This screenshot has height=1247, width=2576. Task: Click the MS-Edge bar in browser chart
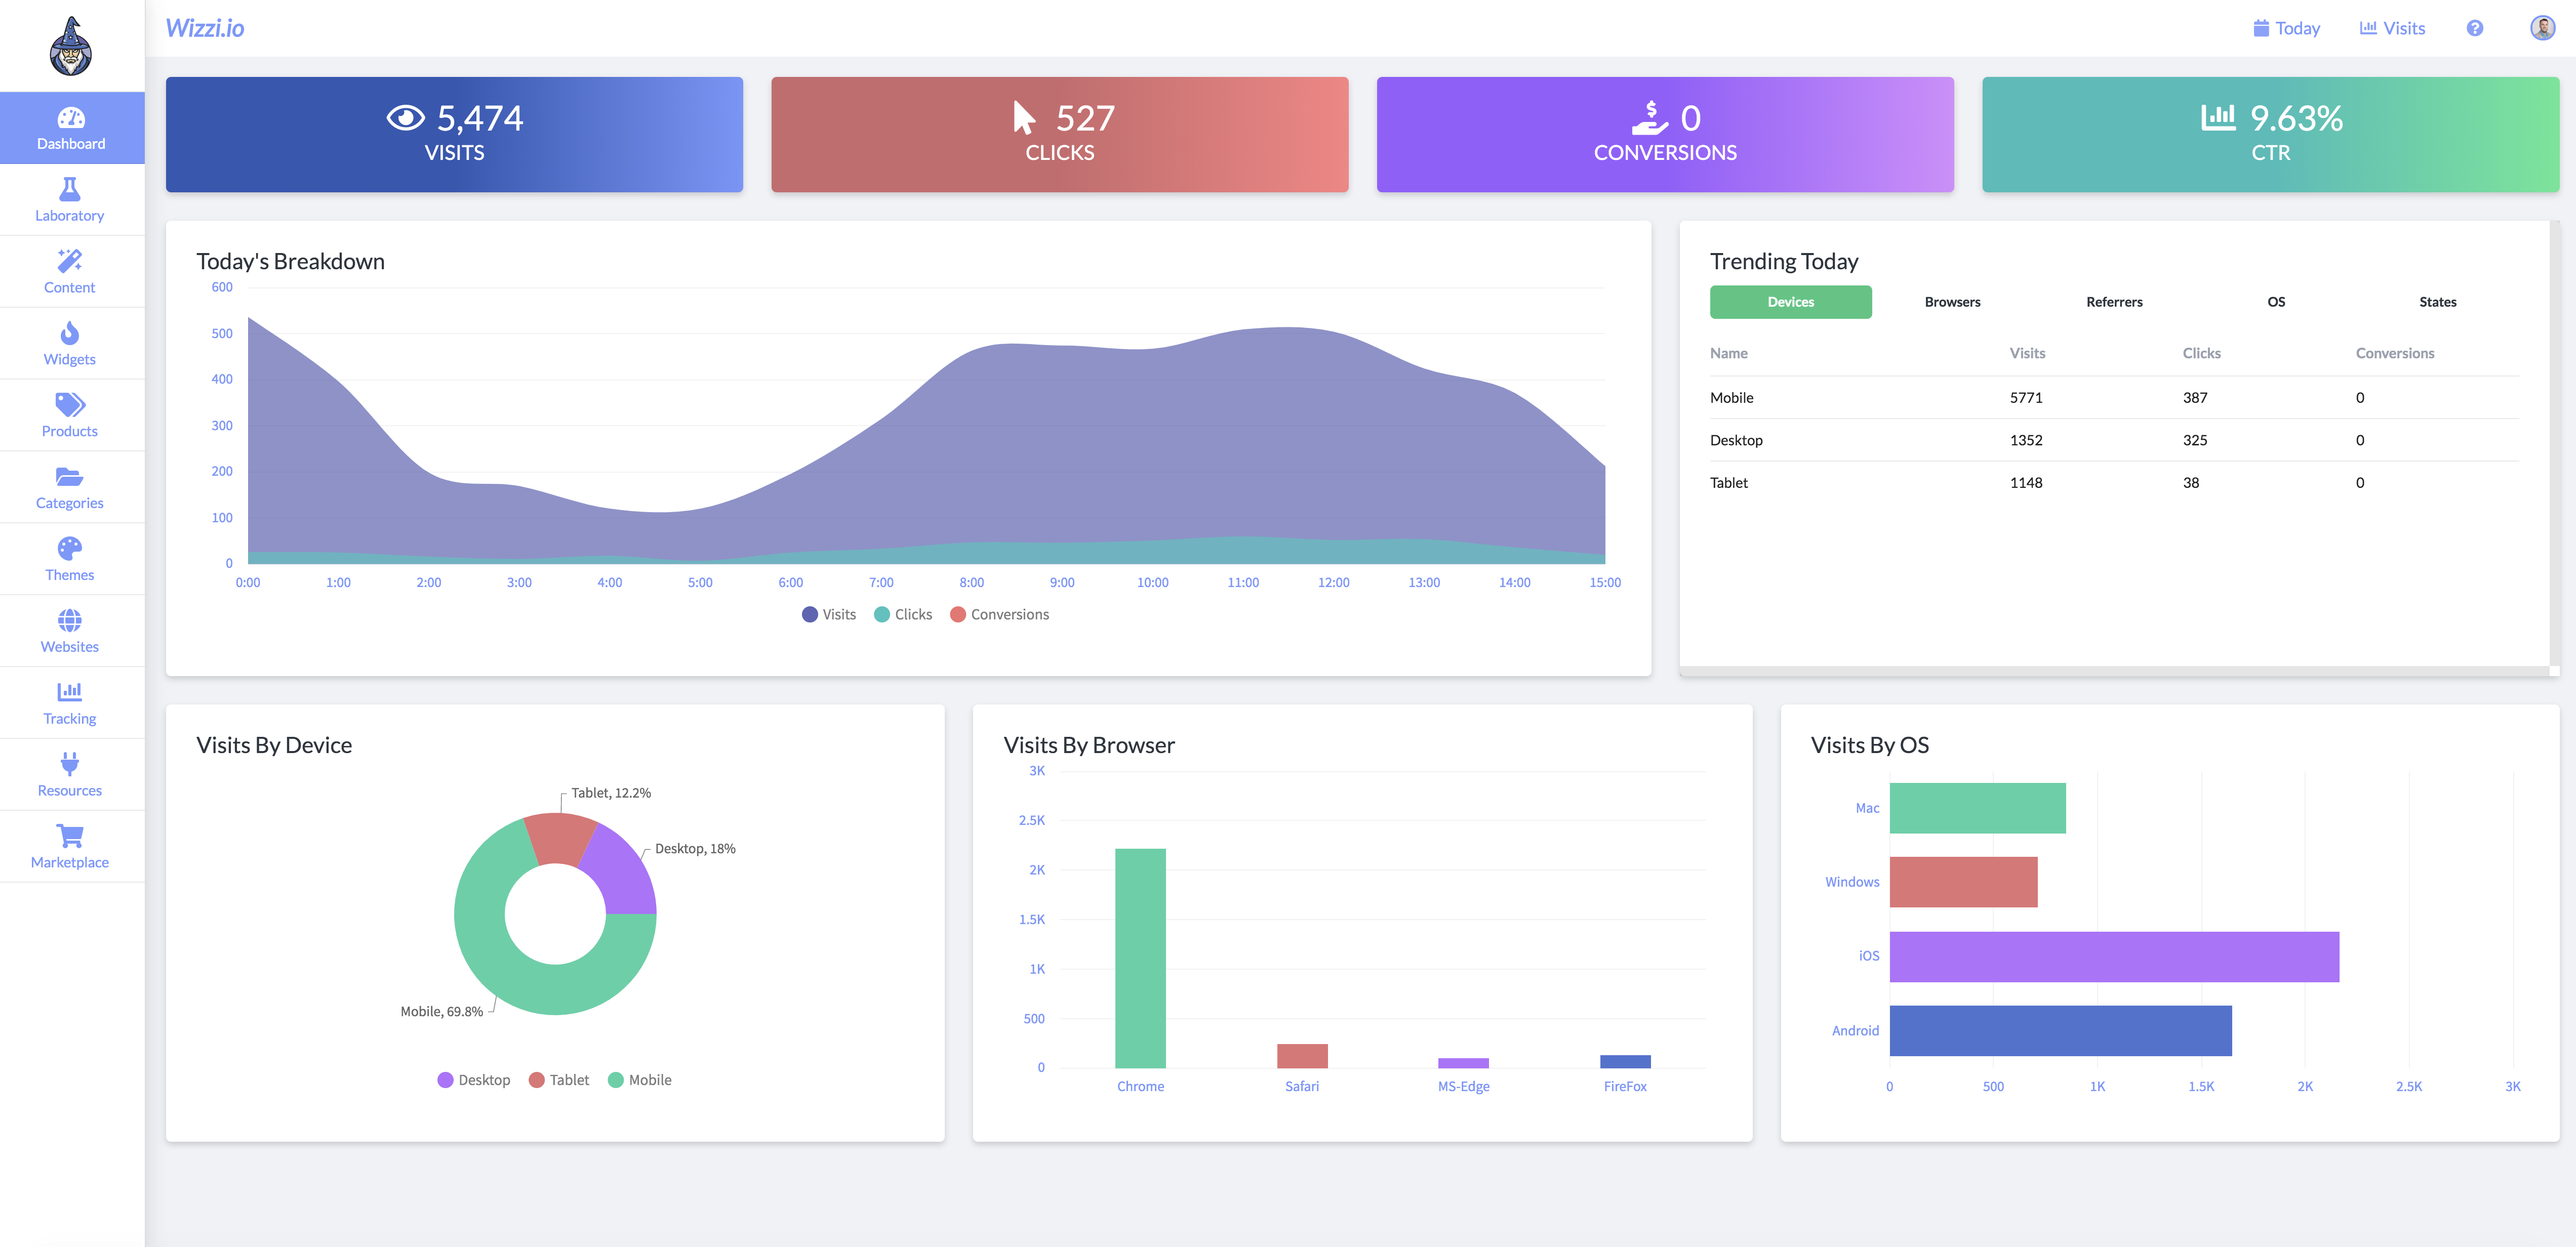coord(1463,1063)
